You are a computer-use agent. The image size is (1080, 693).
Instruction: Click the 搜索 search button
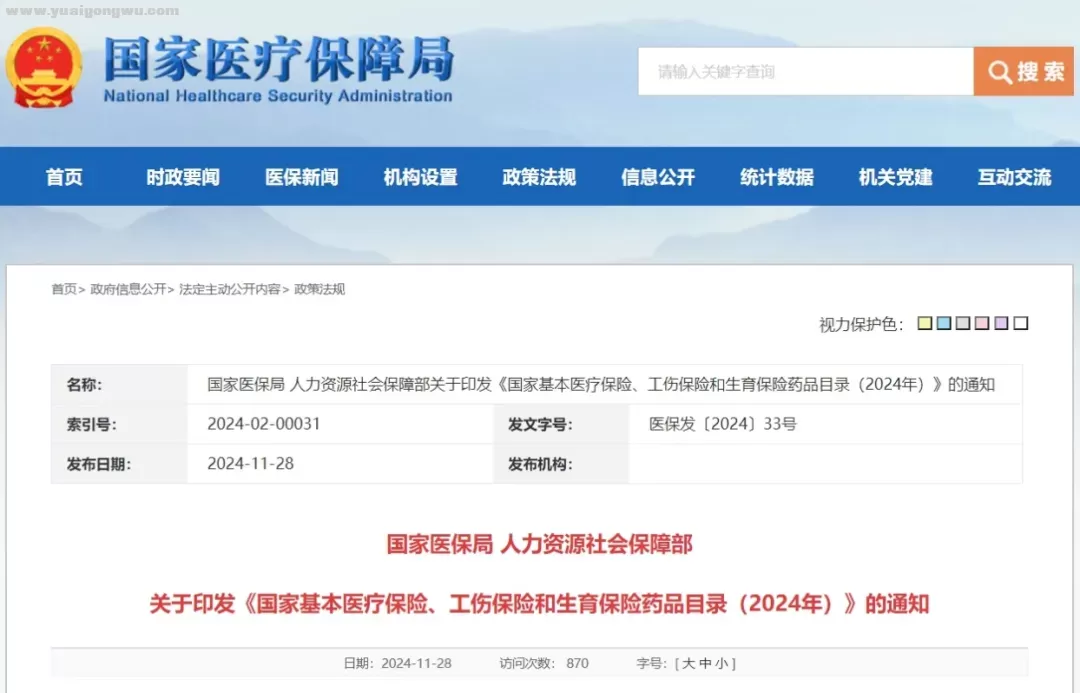(1024, 71)
